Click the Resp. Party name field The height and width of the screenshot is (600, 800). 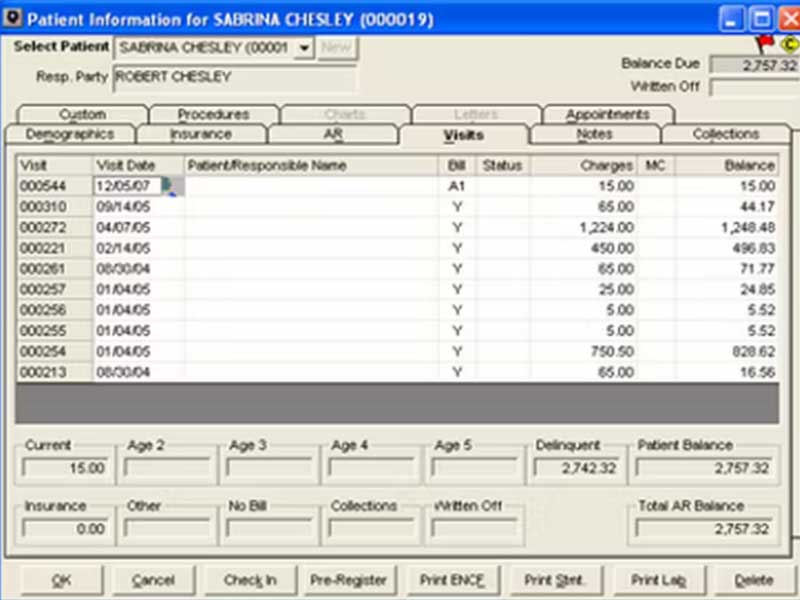click(235, 78)
